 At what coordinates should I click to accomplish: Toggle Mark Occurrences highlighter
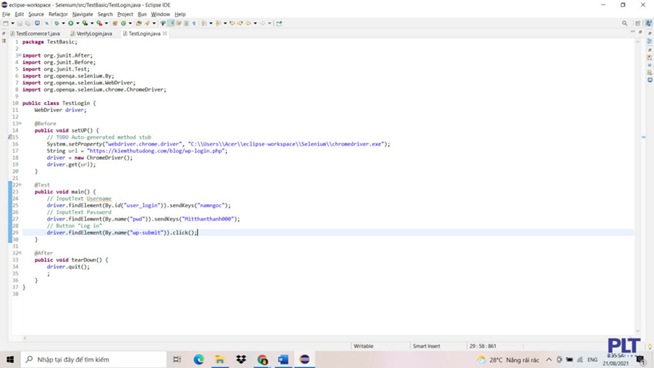point(171,23)
